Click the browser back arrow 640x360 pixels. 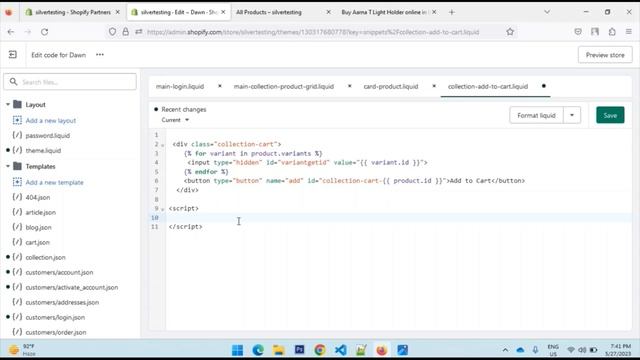point(11,32)
